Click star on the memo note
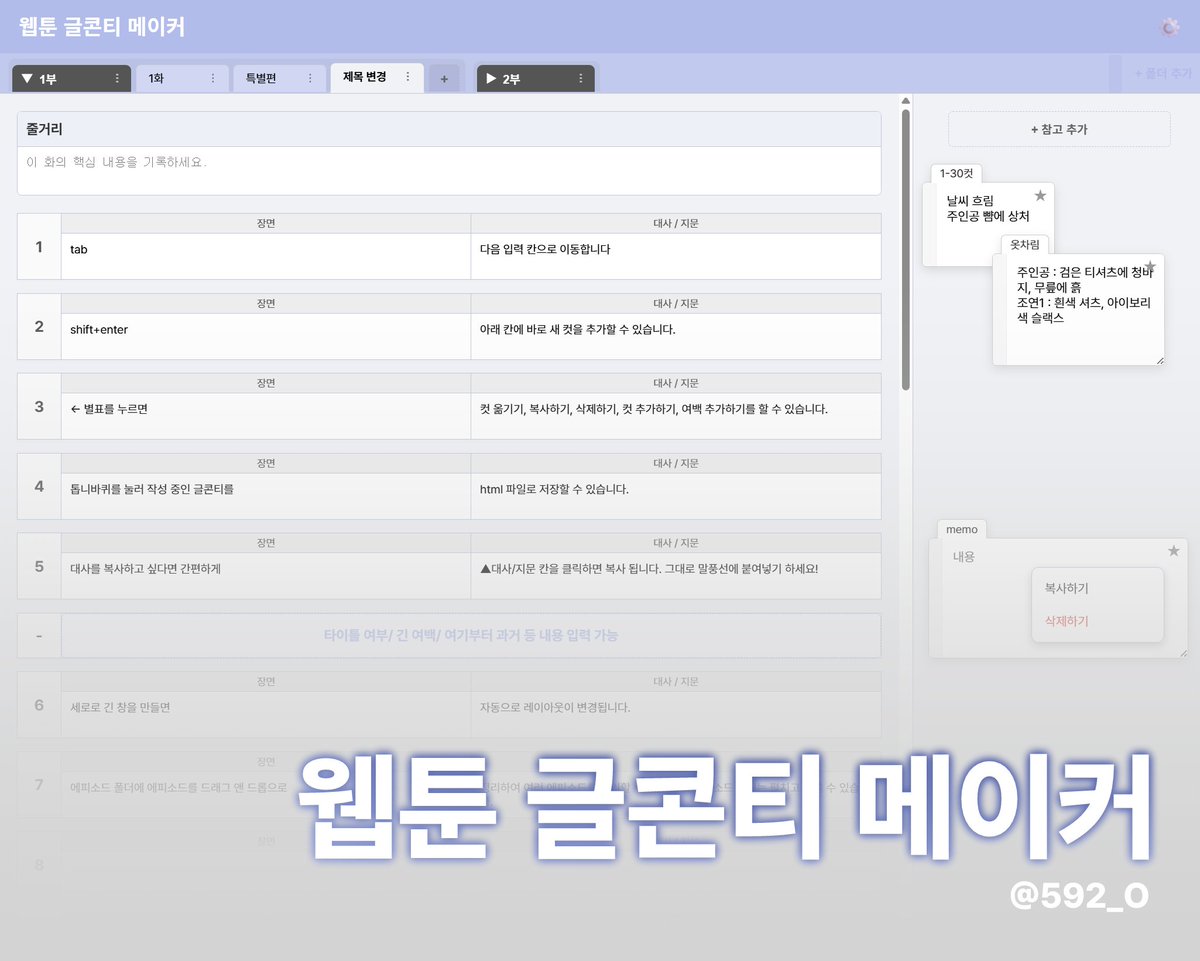Viewport: 1200px width, 961px height. tap(1174, 551)
